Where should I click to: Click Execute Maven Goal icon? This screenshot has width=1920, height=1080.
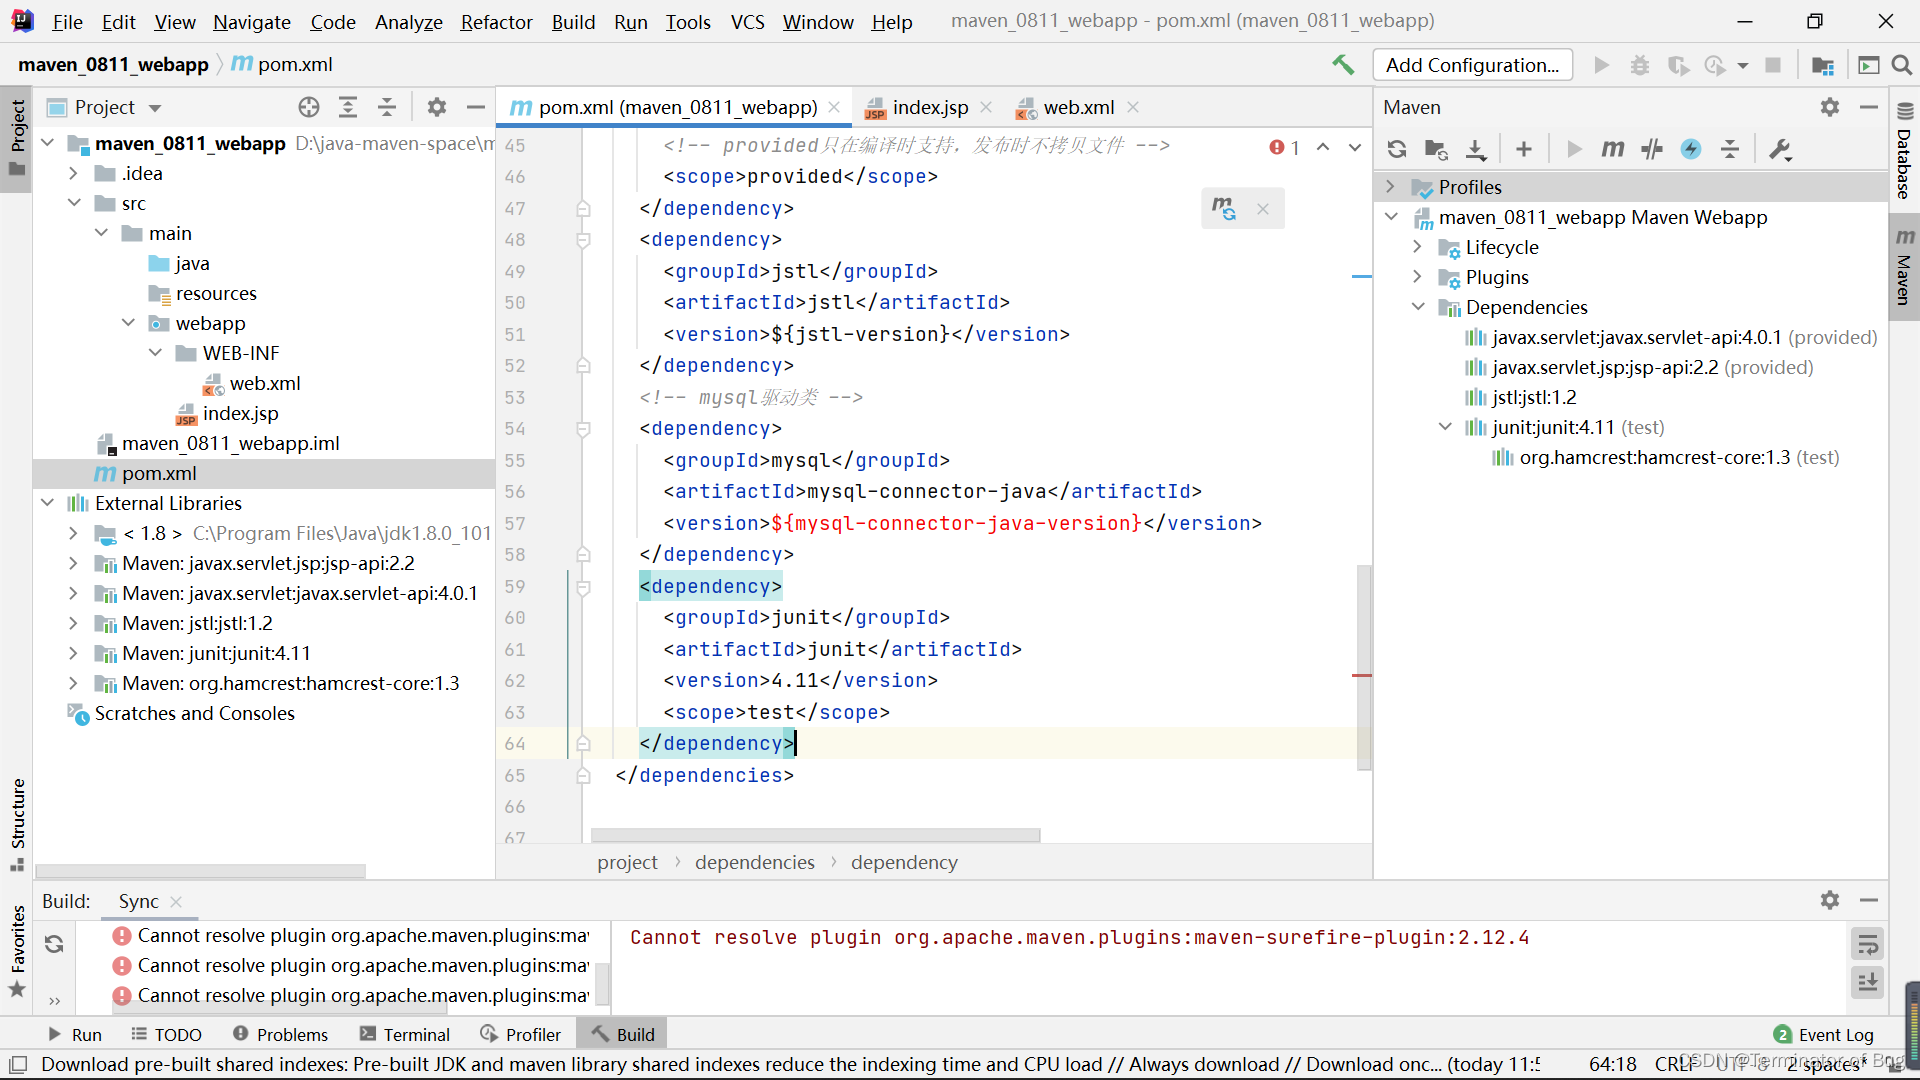(x=1613, y=149)
